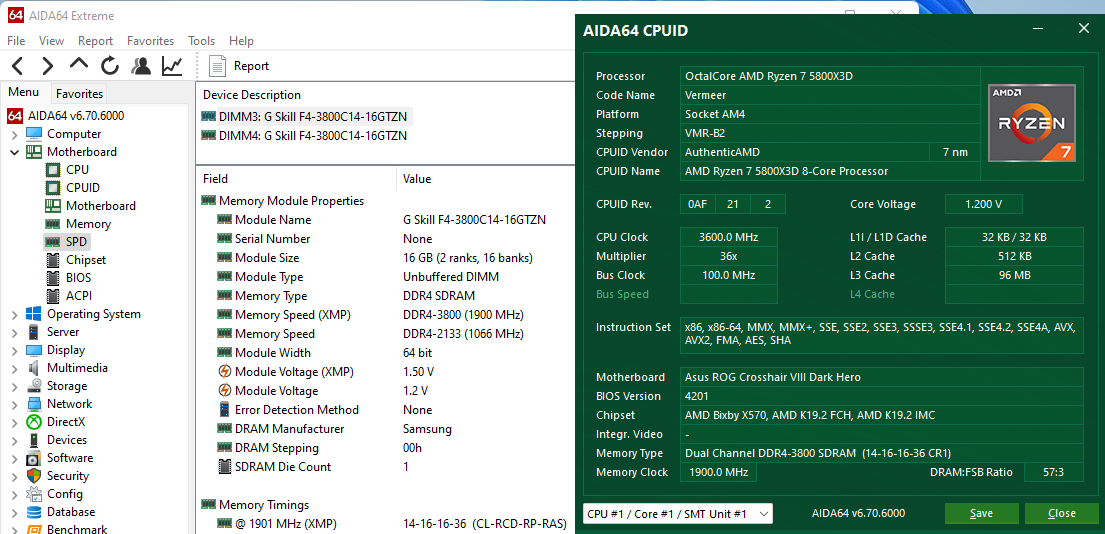Image resolution: width=1105 pixels, height=534 pixels.
Task: Select the CPUID item in tree
Action: pyautogui.click(x=82, y=188)
